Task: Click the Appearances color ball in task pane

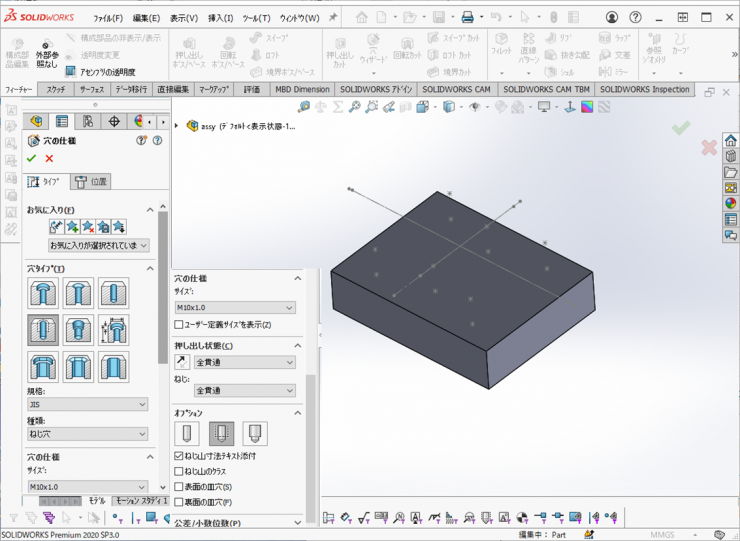Action: pos(730,203)
